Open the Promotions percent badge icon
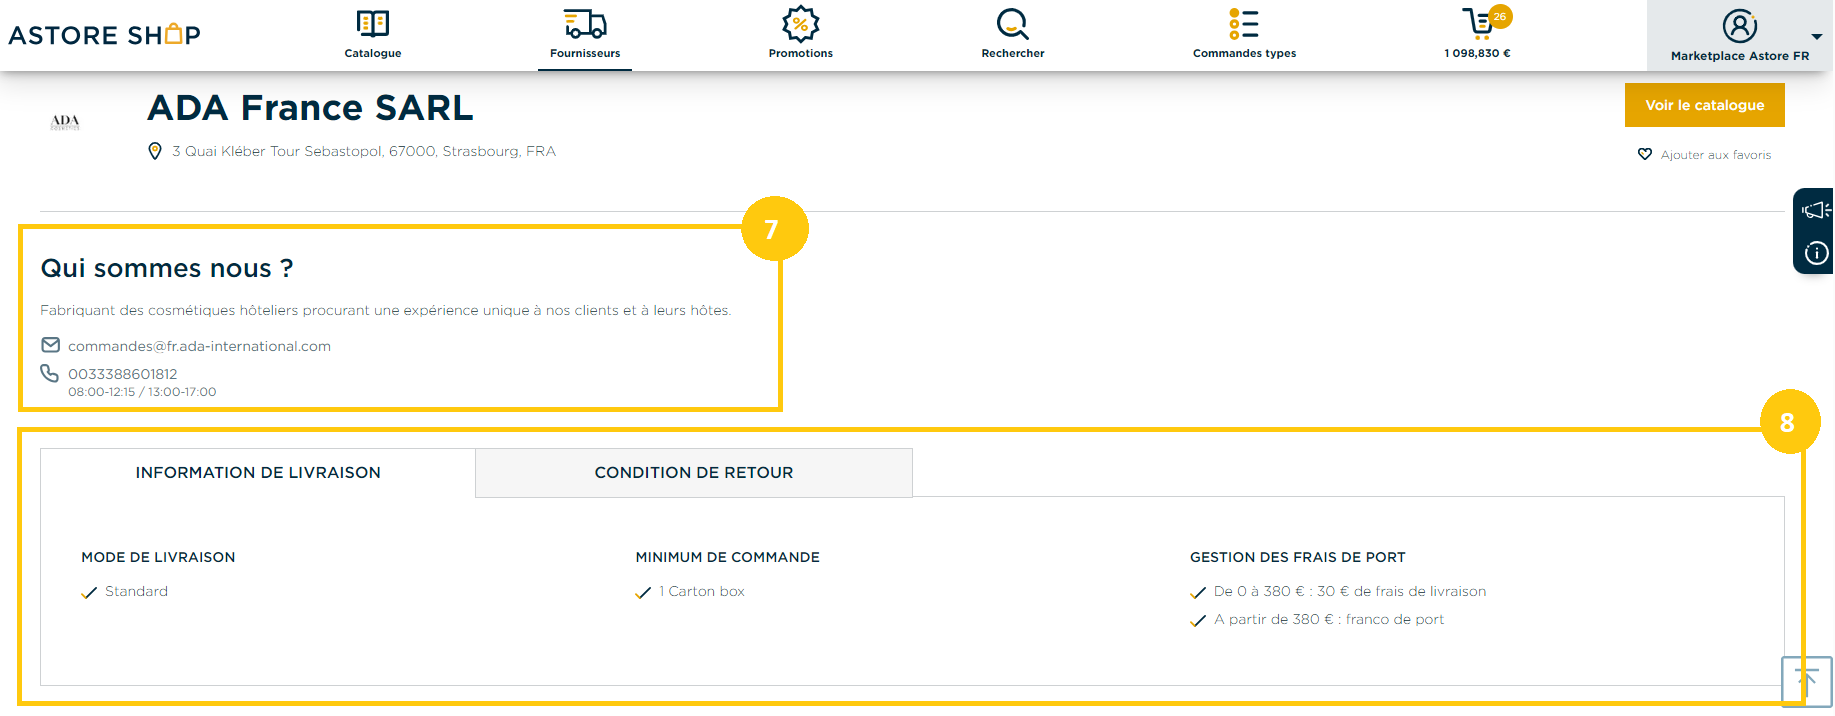The width and height of the screenshot is (1835, 716). (800, 23)
